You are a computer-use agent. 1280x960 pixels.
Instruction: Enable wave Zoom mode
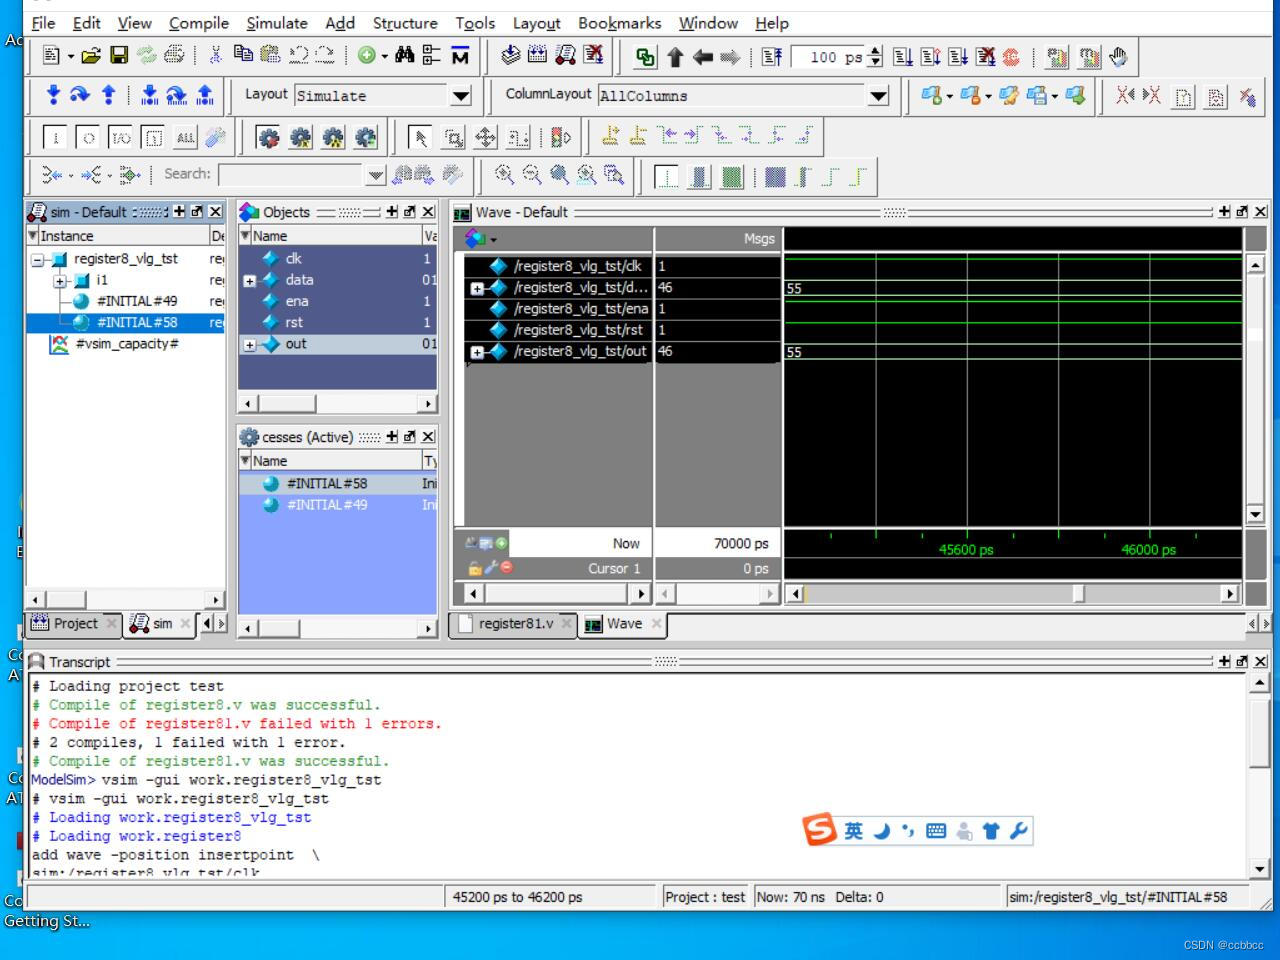click(x=453, y=137)
